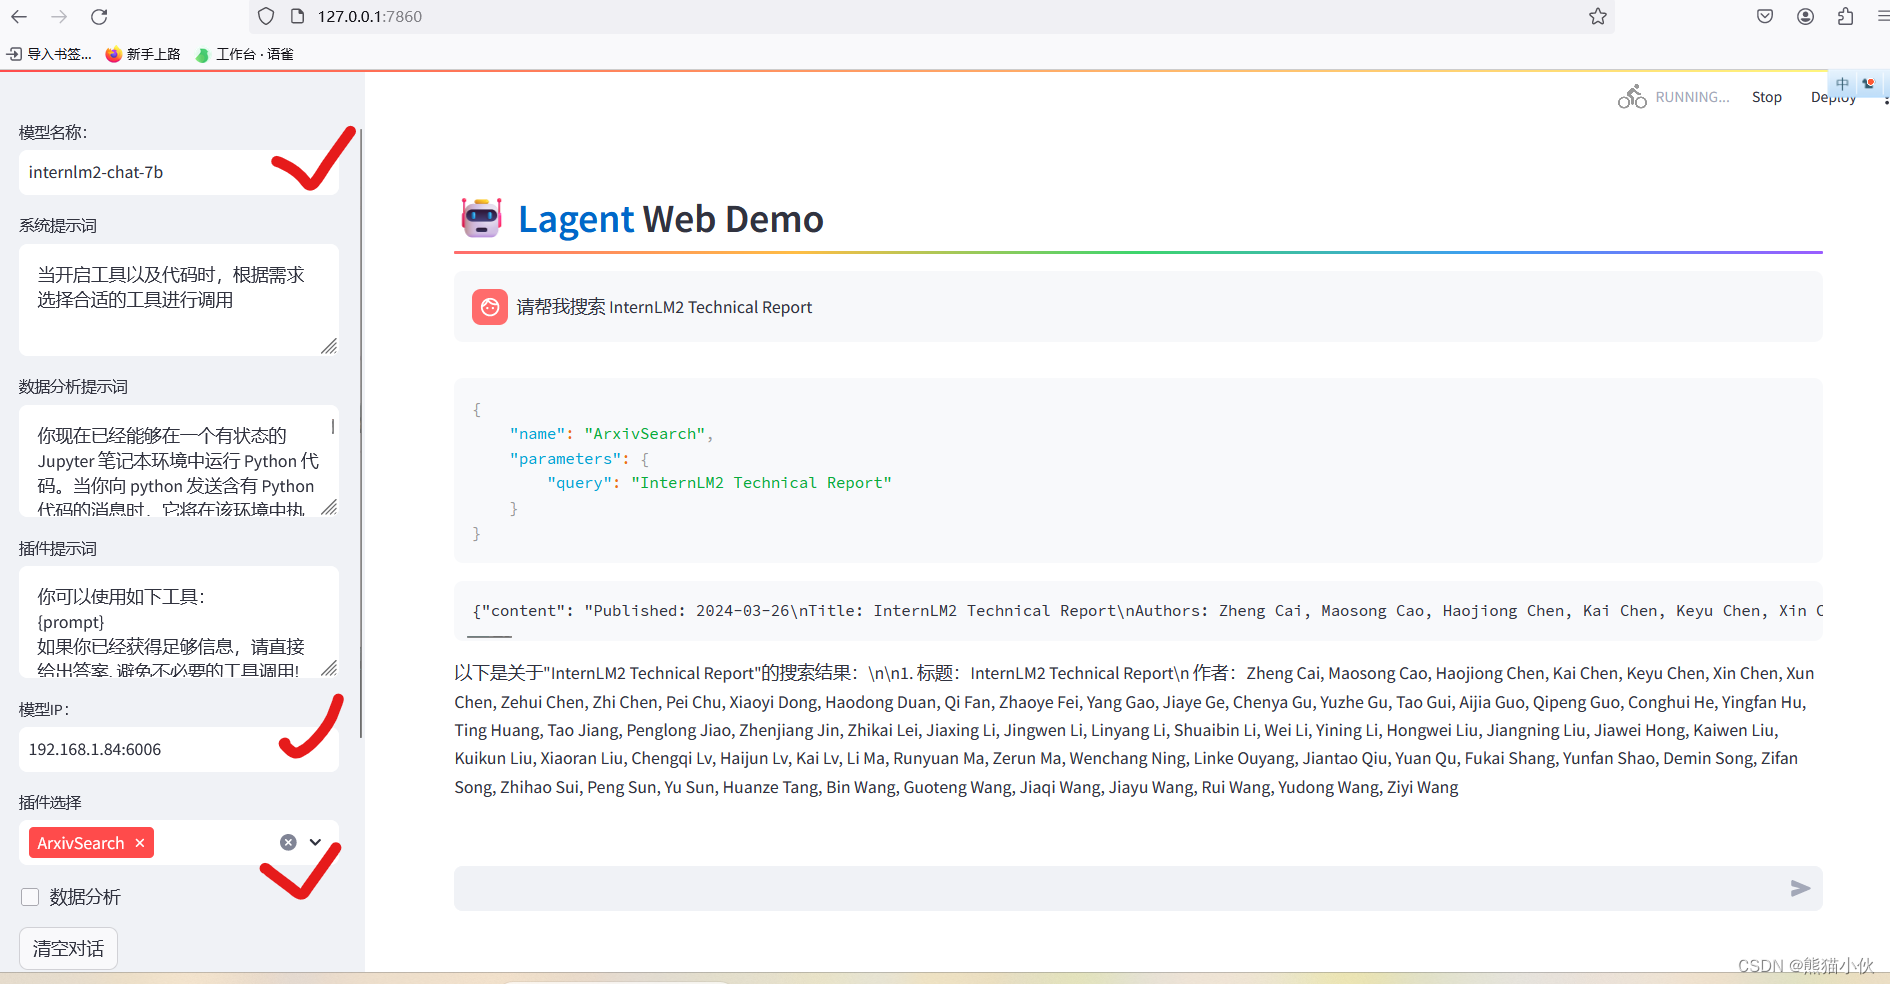Open the extensions puzzle icon

[x=1845, y=16]
